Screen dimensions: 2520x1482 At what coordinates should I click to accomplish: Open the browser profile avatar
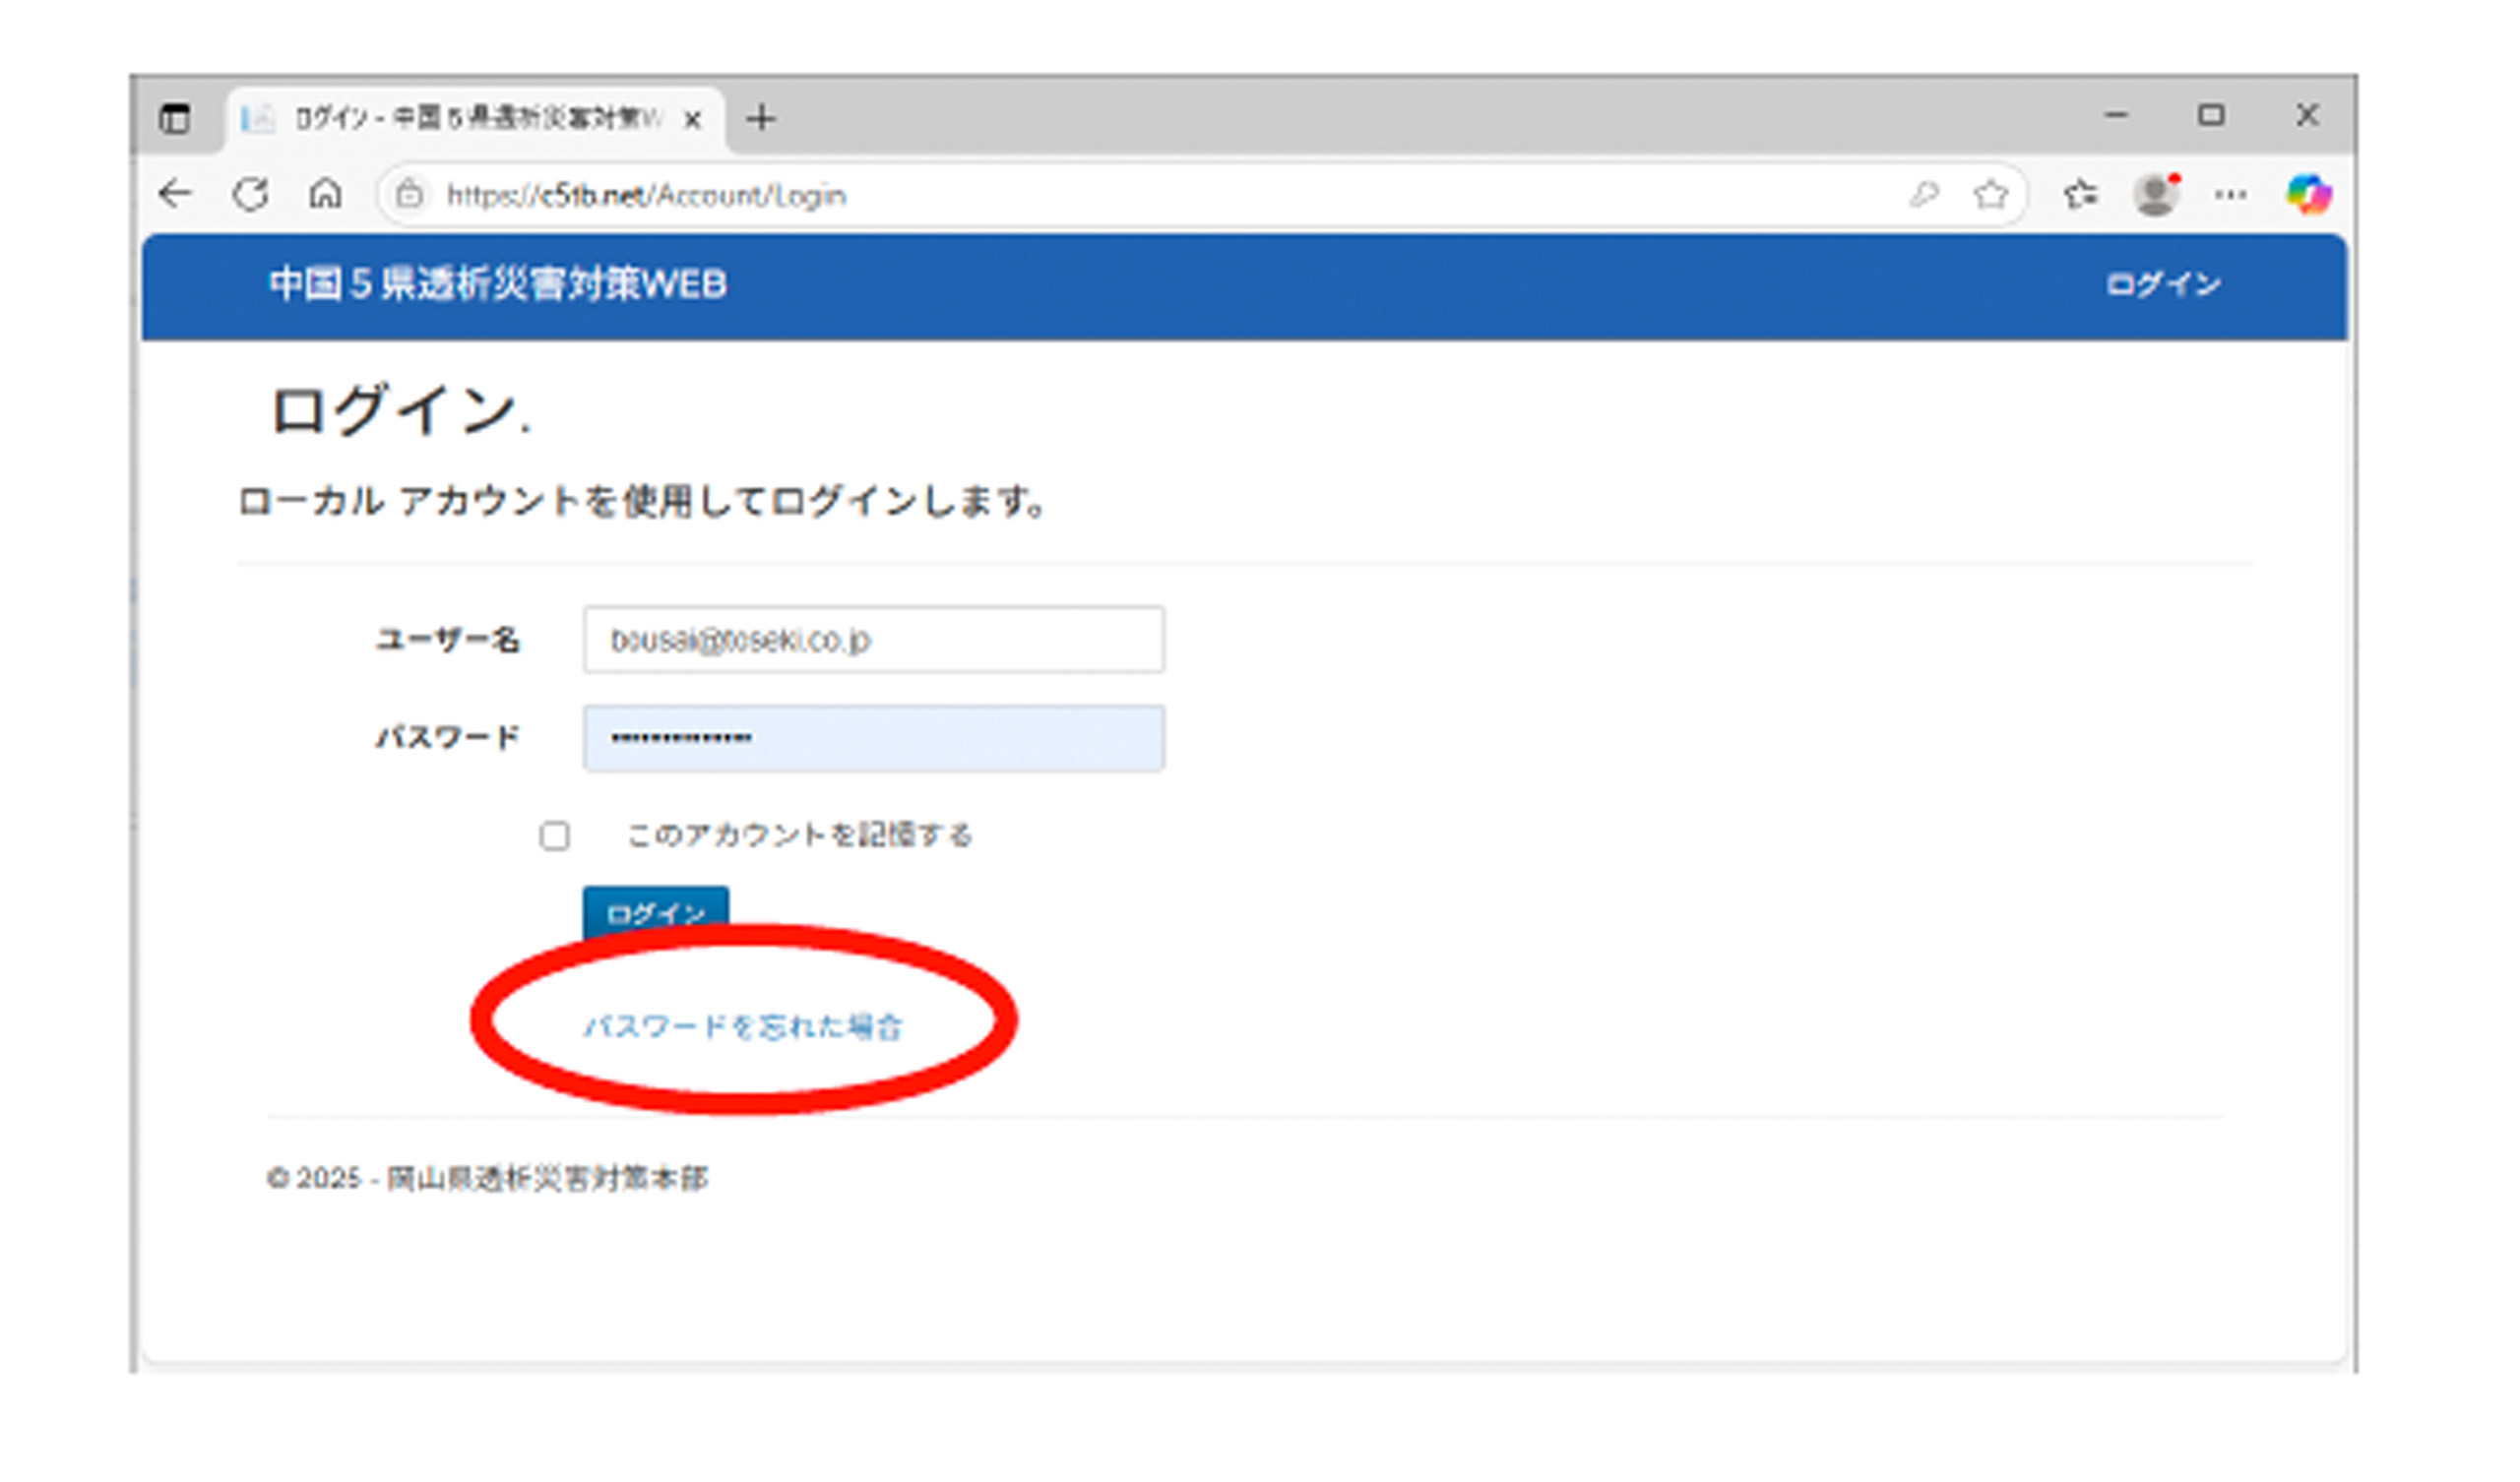pos(2155,194)
